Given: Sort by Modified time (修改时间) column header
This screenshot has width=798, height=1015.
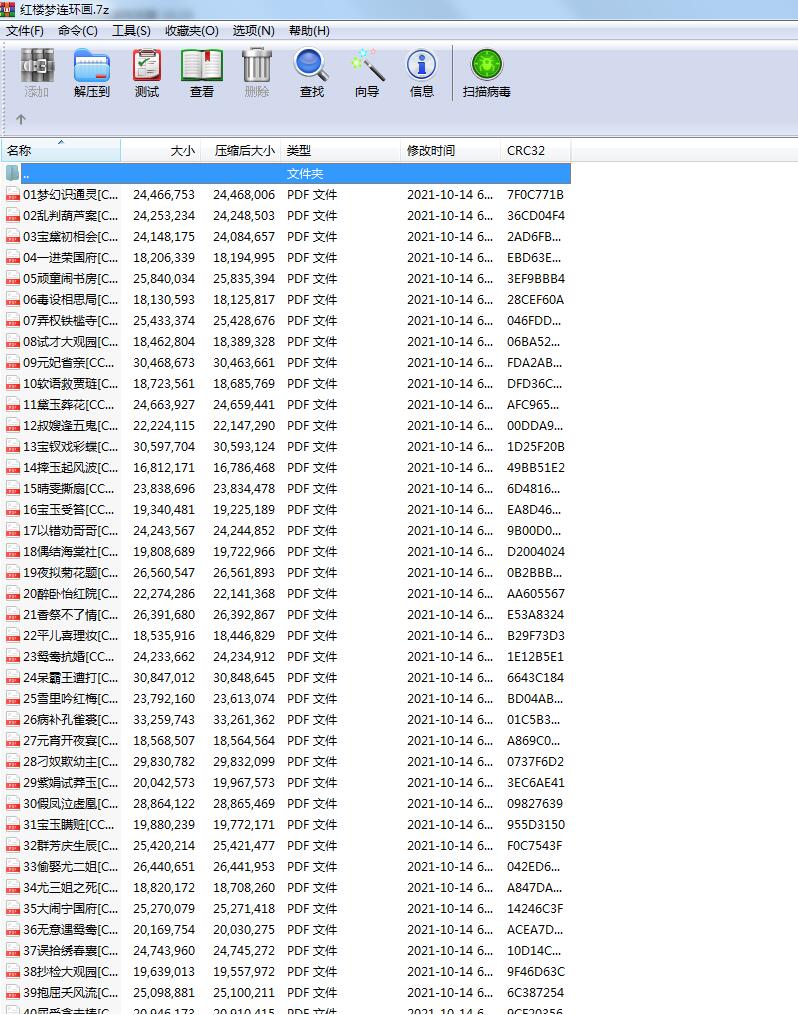Looking at the screenshot, I should [450, 151].
